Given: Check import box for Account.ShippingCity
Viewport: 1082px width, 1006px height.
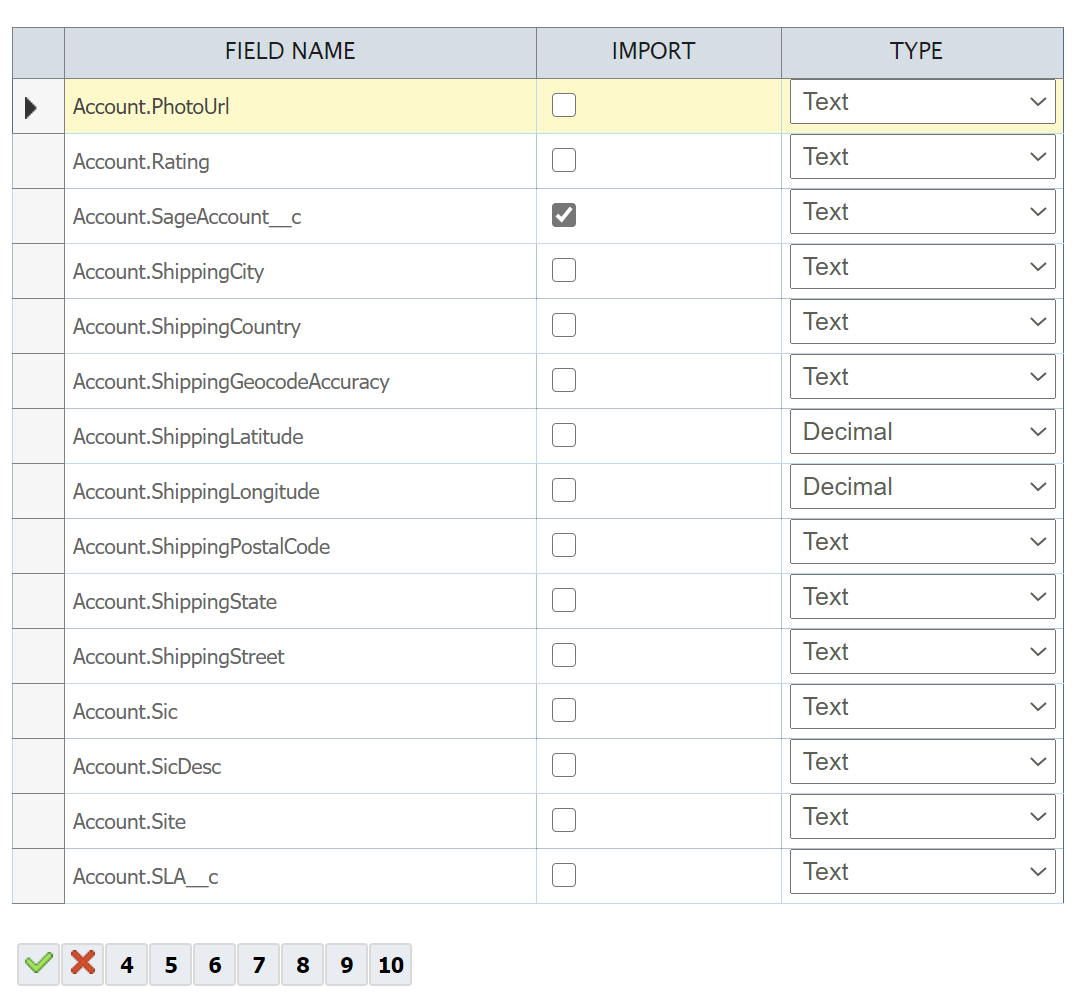Looking at the screenshot, I should [x=564, y=270].
